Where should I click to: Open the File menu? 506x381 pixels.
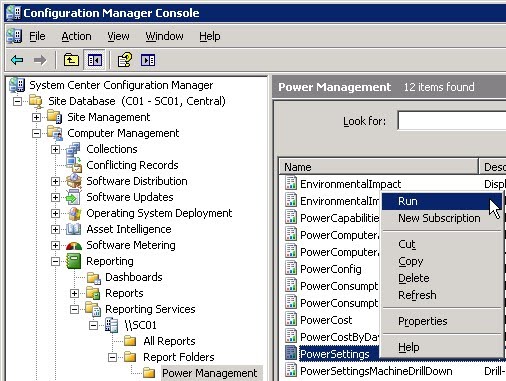coord(37,36)
